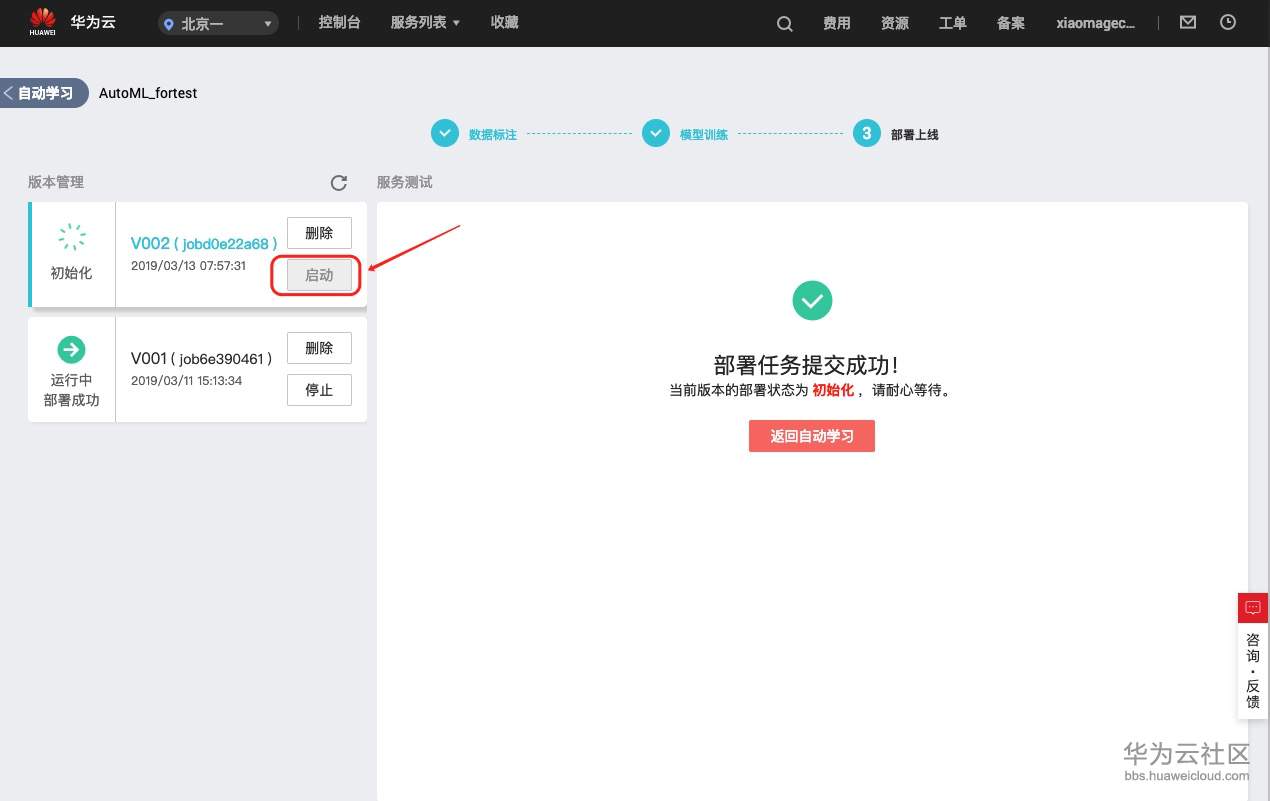Click the Huawei Cloud logo
The height and width of the screenshot is (801, 1270).
[x=42, y=22]
